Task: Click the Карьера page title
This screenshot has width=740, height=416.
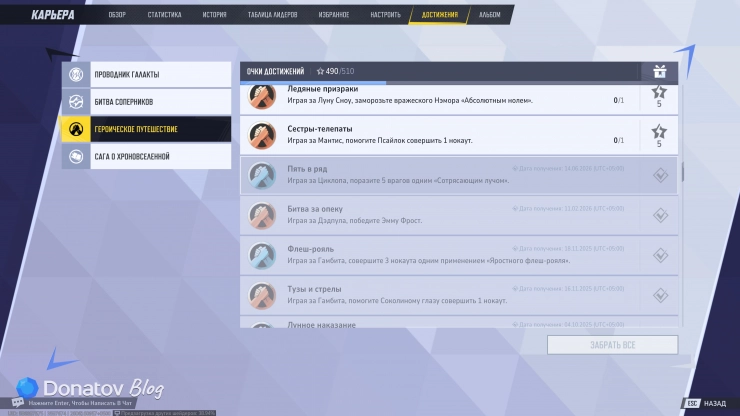Action: 53,15
